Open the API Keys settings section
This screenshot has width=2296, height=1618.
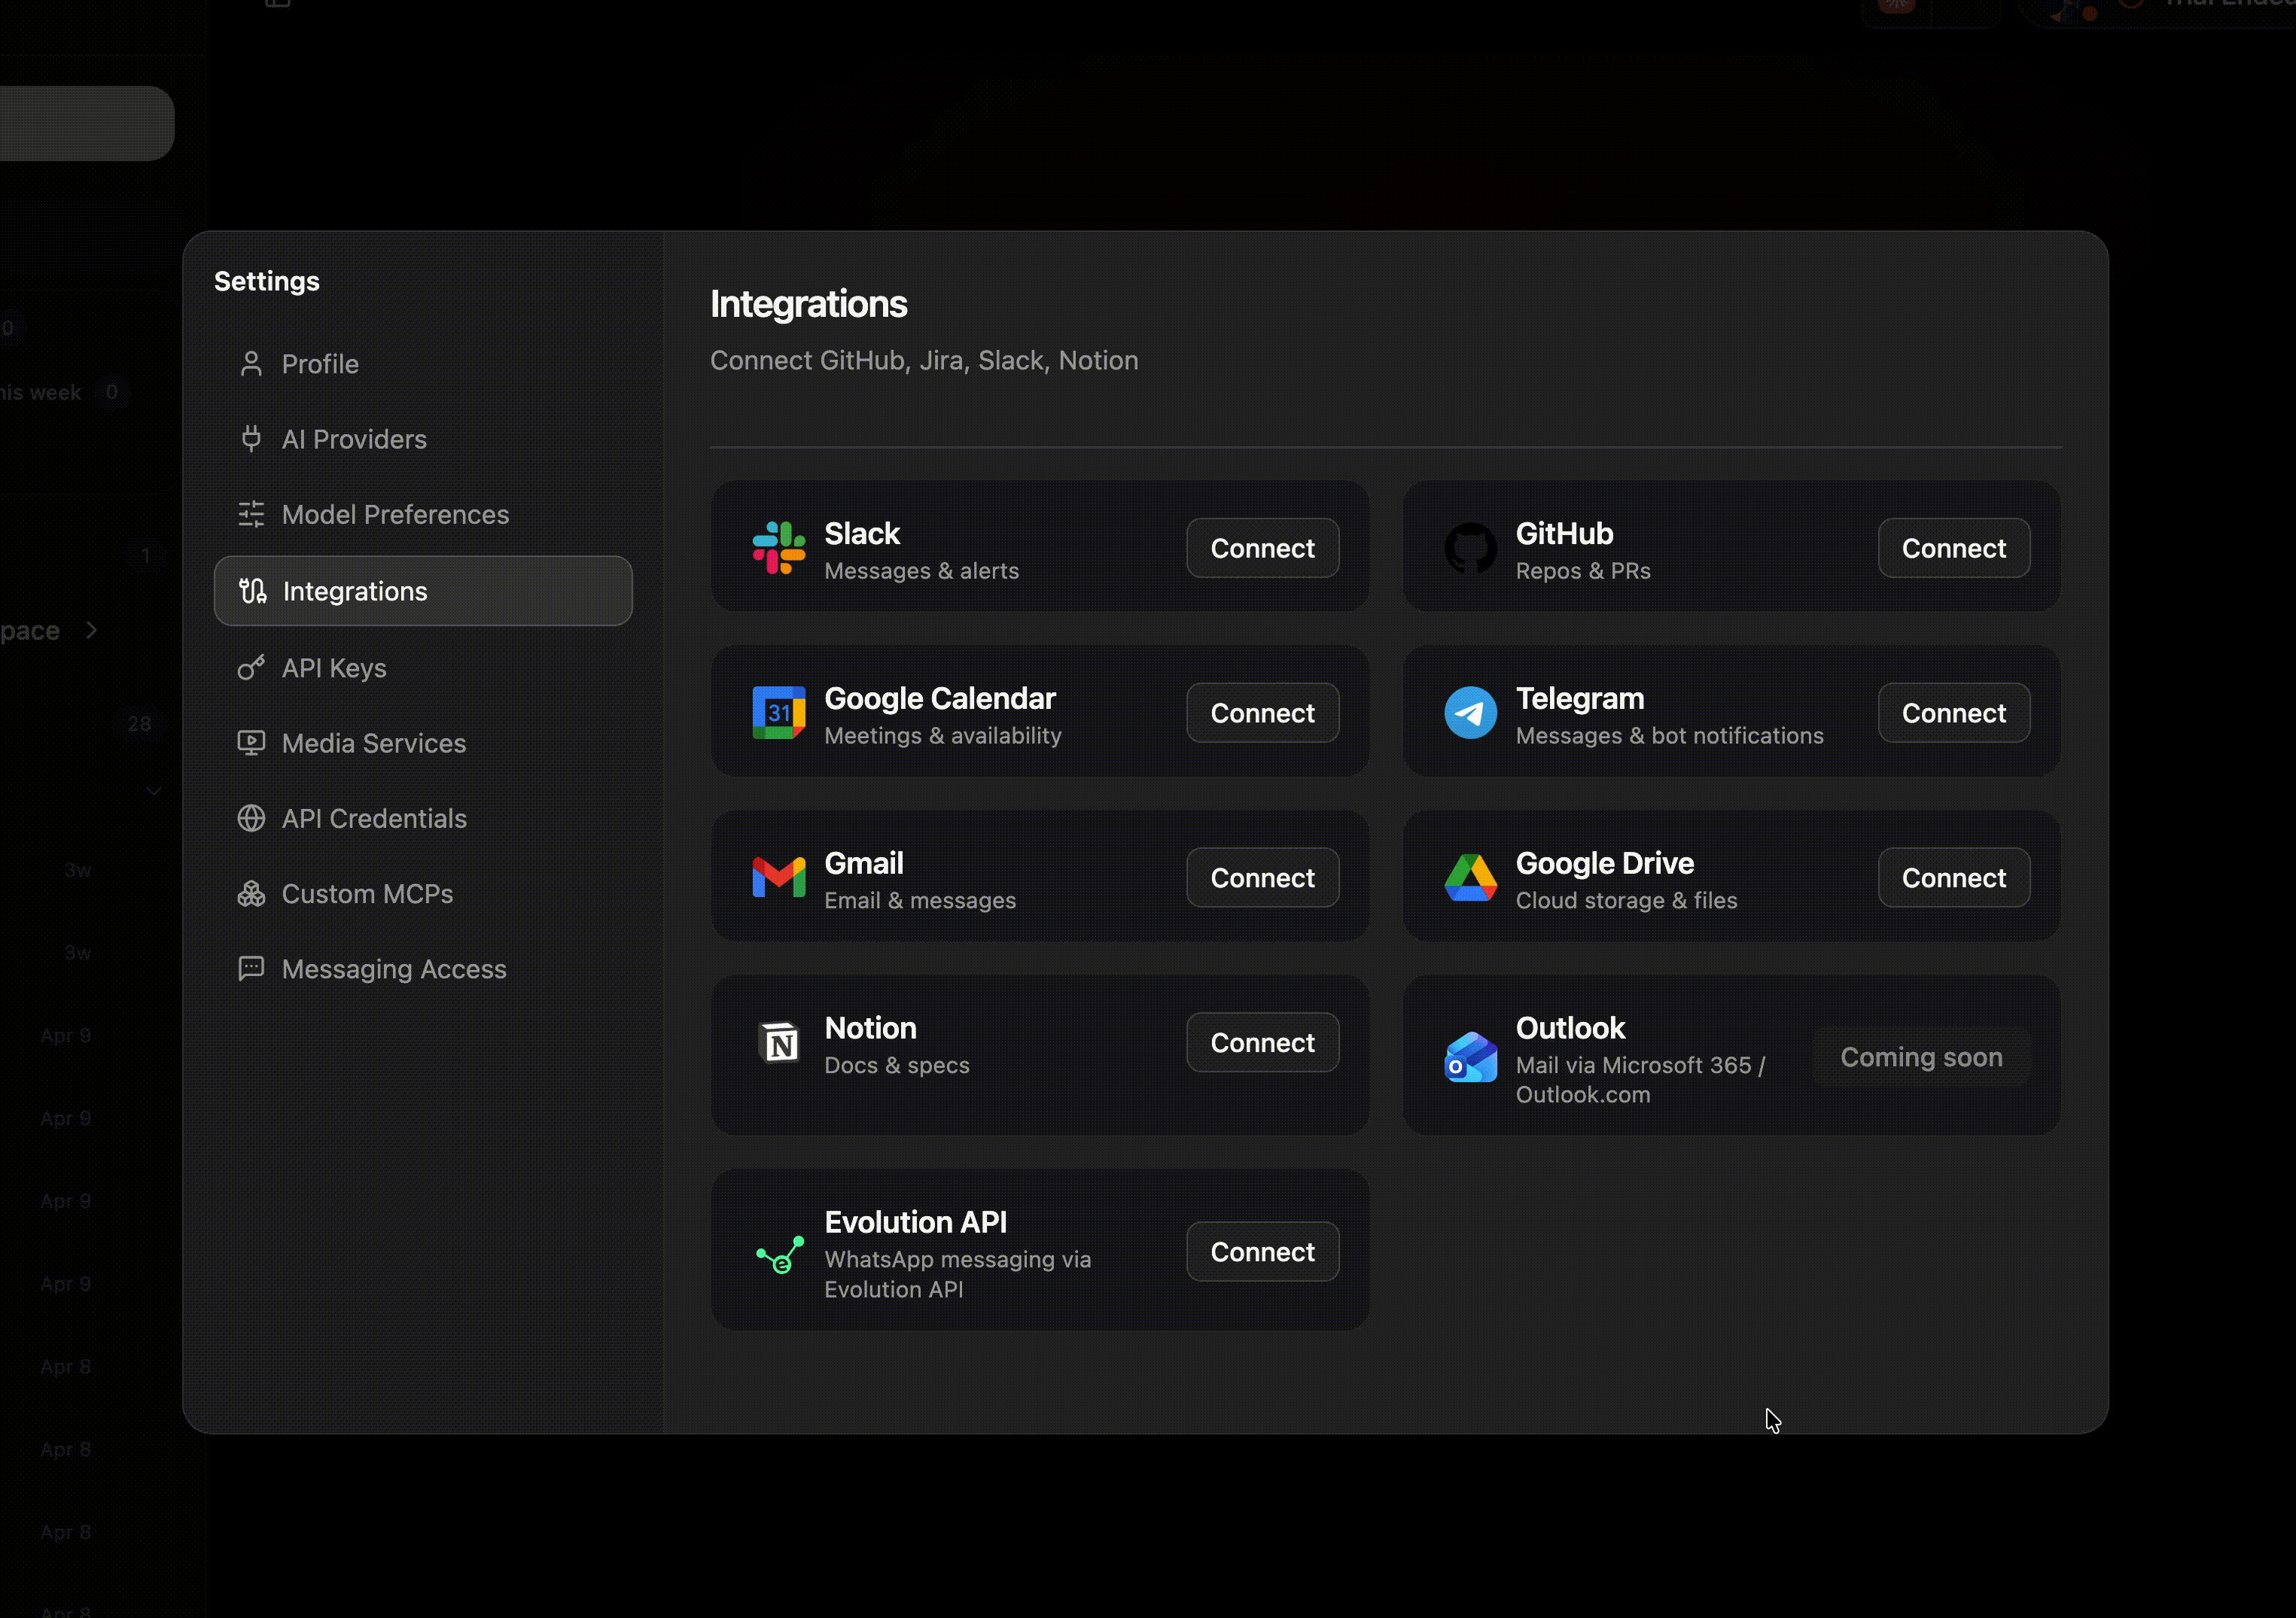point(423,668)
